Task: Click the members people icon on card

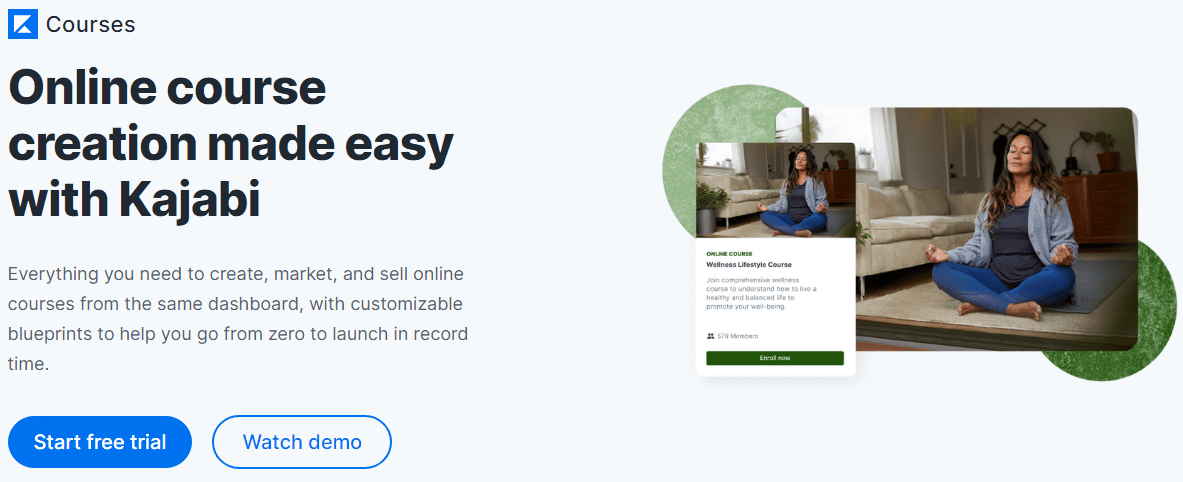Action: click(711, 336)
